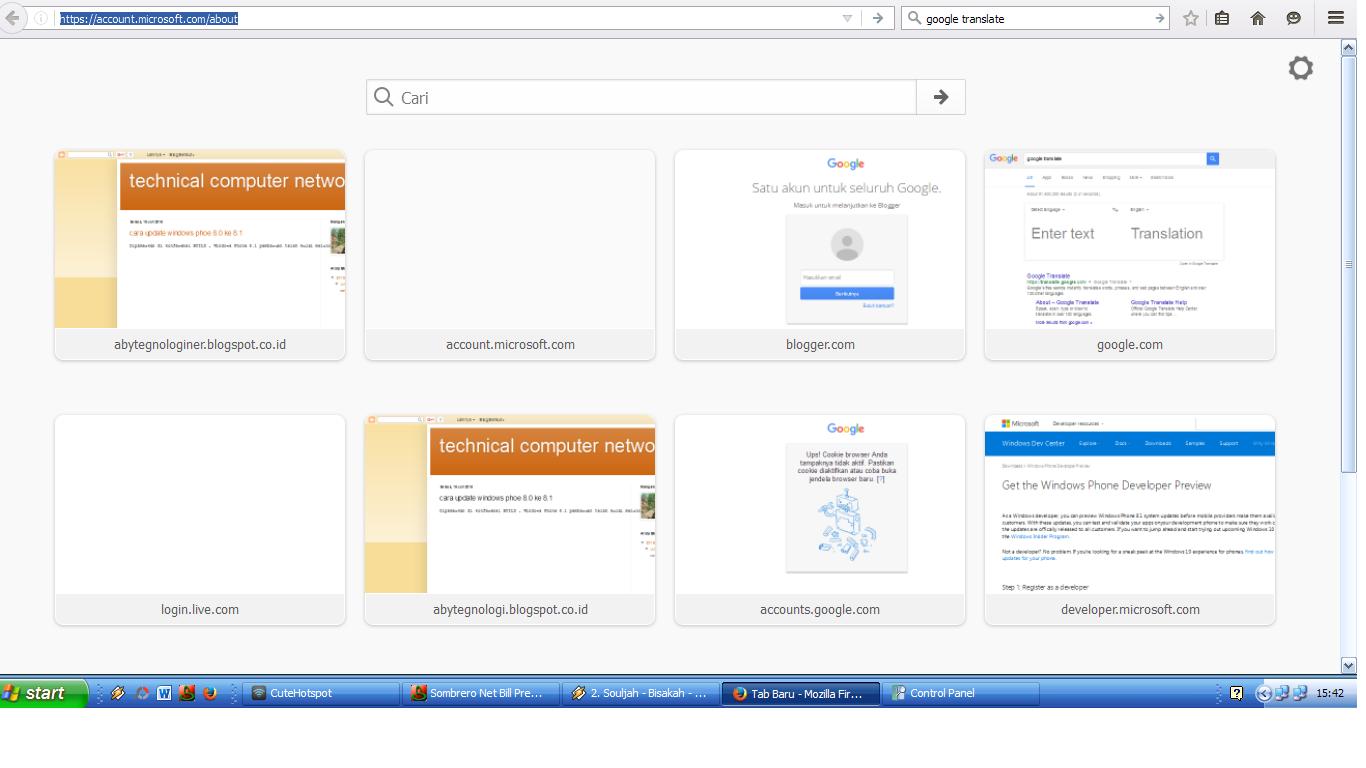Image resolution: width=1366 pixels, height=768 pixels.
Task: Open blogger.com tile
Action: [820, 255]
